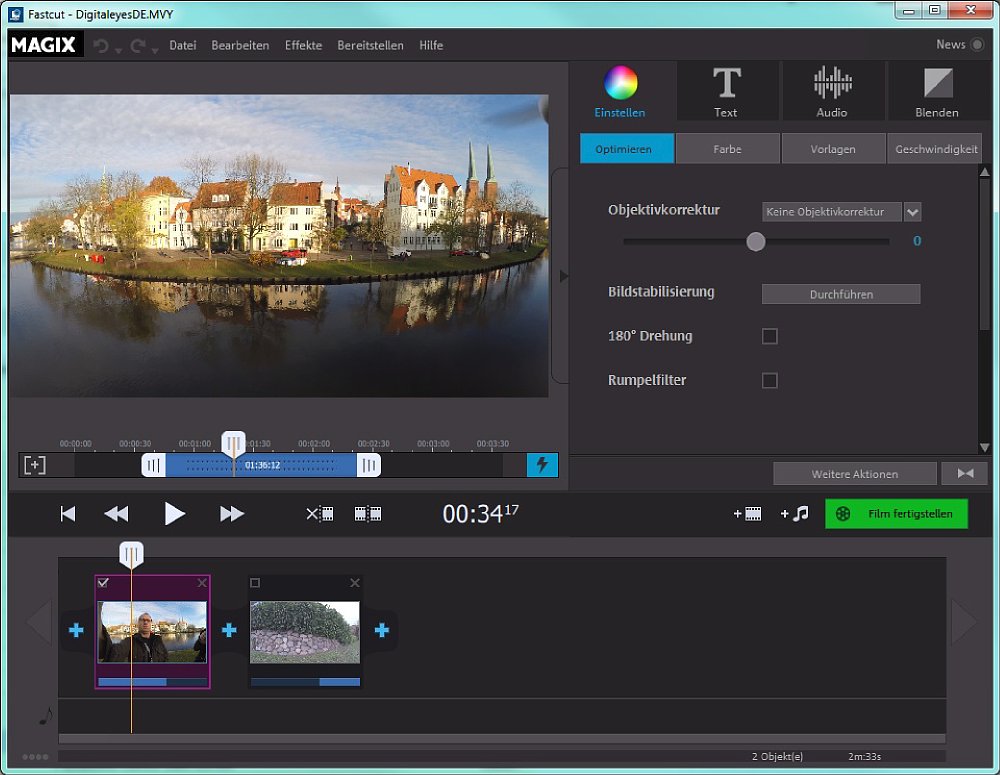Jump to the start of the film

(x=68, y=514)
